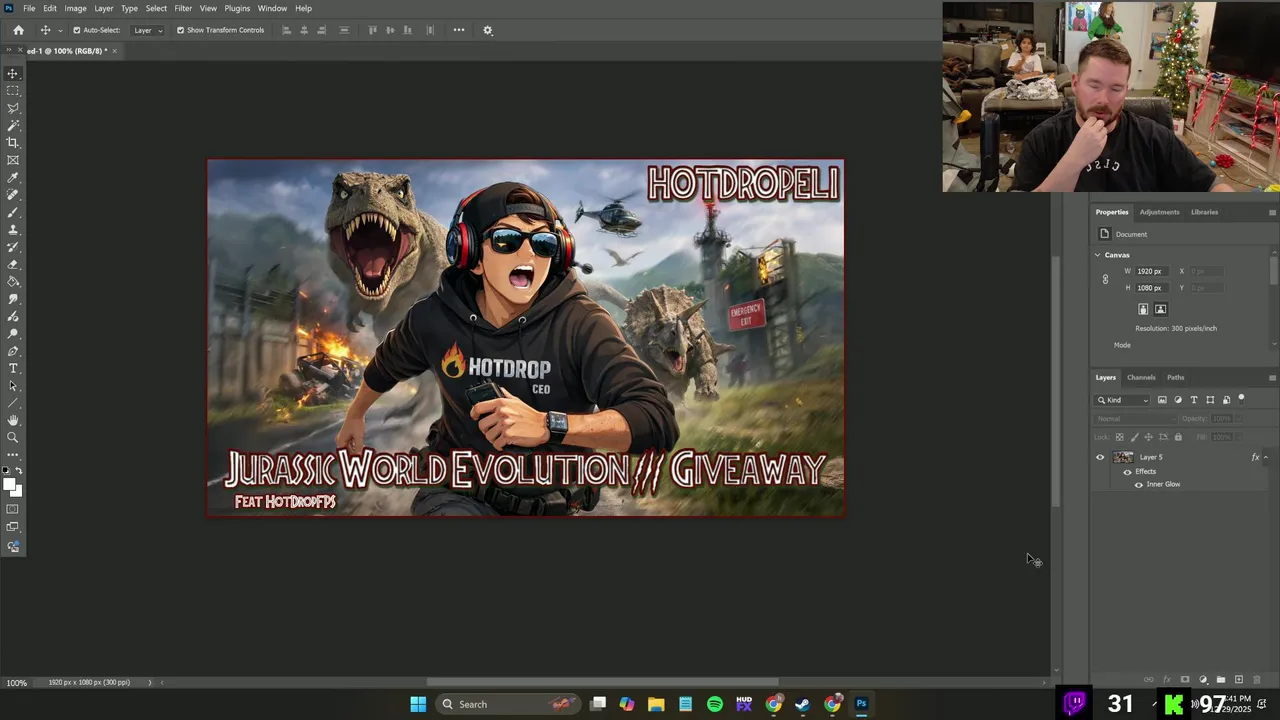This screenshot has height=720, width=1280.
Task: Open the options bar settings gear
Action: (488, 30)
